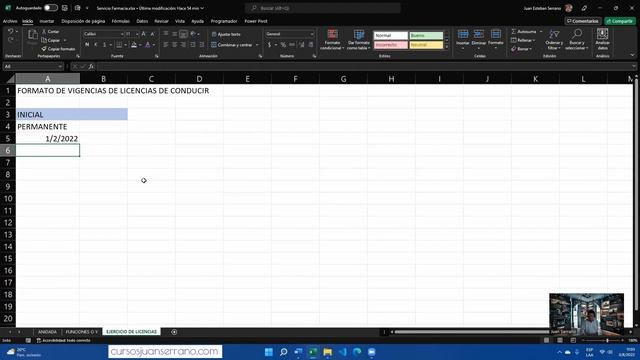Viewport: 640px width, 360px height.
Task: Open Fórmulas tab
Action: [x=120, y=21]
